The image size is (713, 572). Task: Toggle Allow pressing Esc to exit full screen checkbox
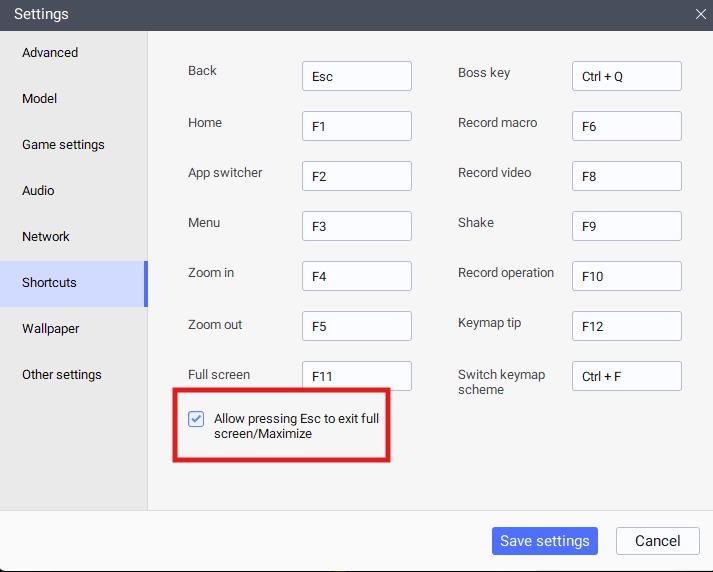[x=196, y=419]
